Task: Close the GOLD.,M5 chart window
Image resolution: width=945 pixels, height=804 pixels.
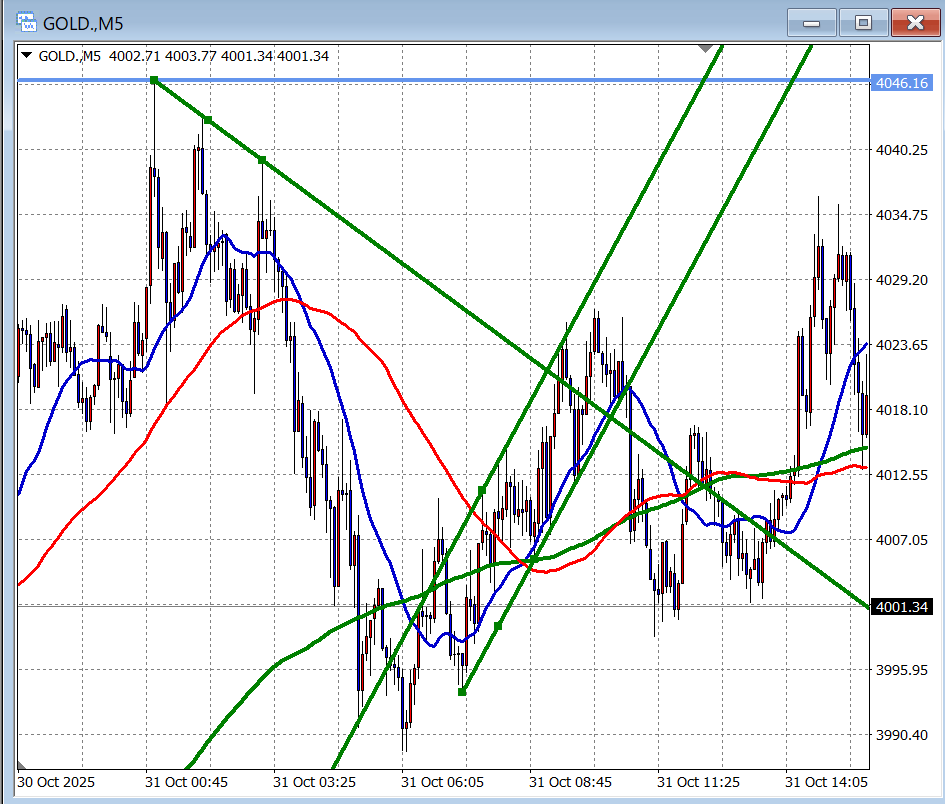Action: tap(914, 22)
